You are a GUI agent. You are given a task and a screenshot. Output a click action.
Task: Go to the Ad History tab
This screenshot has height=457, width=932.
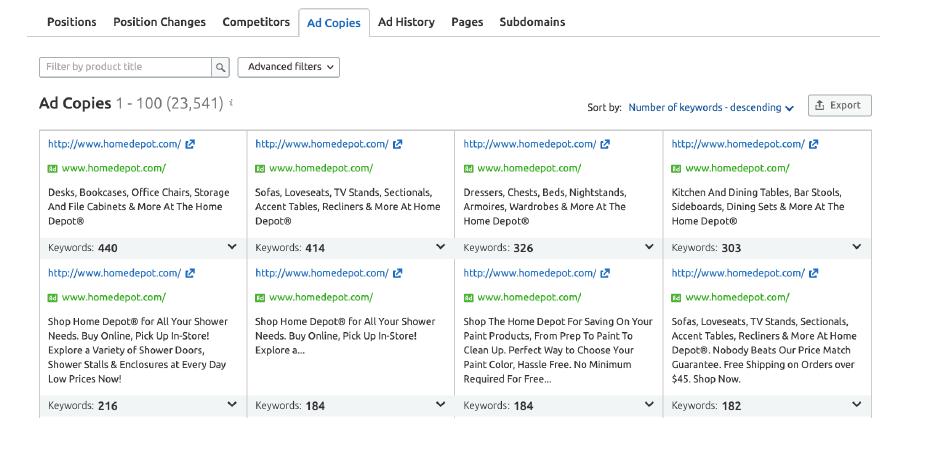406,22
